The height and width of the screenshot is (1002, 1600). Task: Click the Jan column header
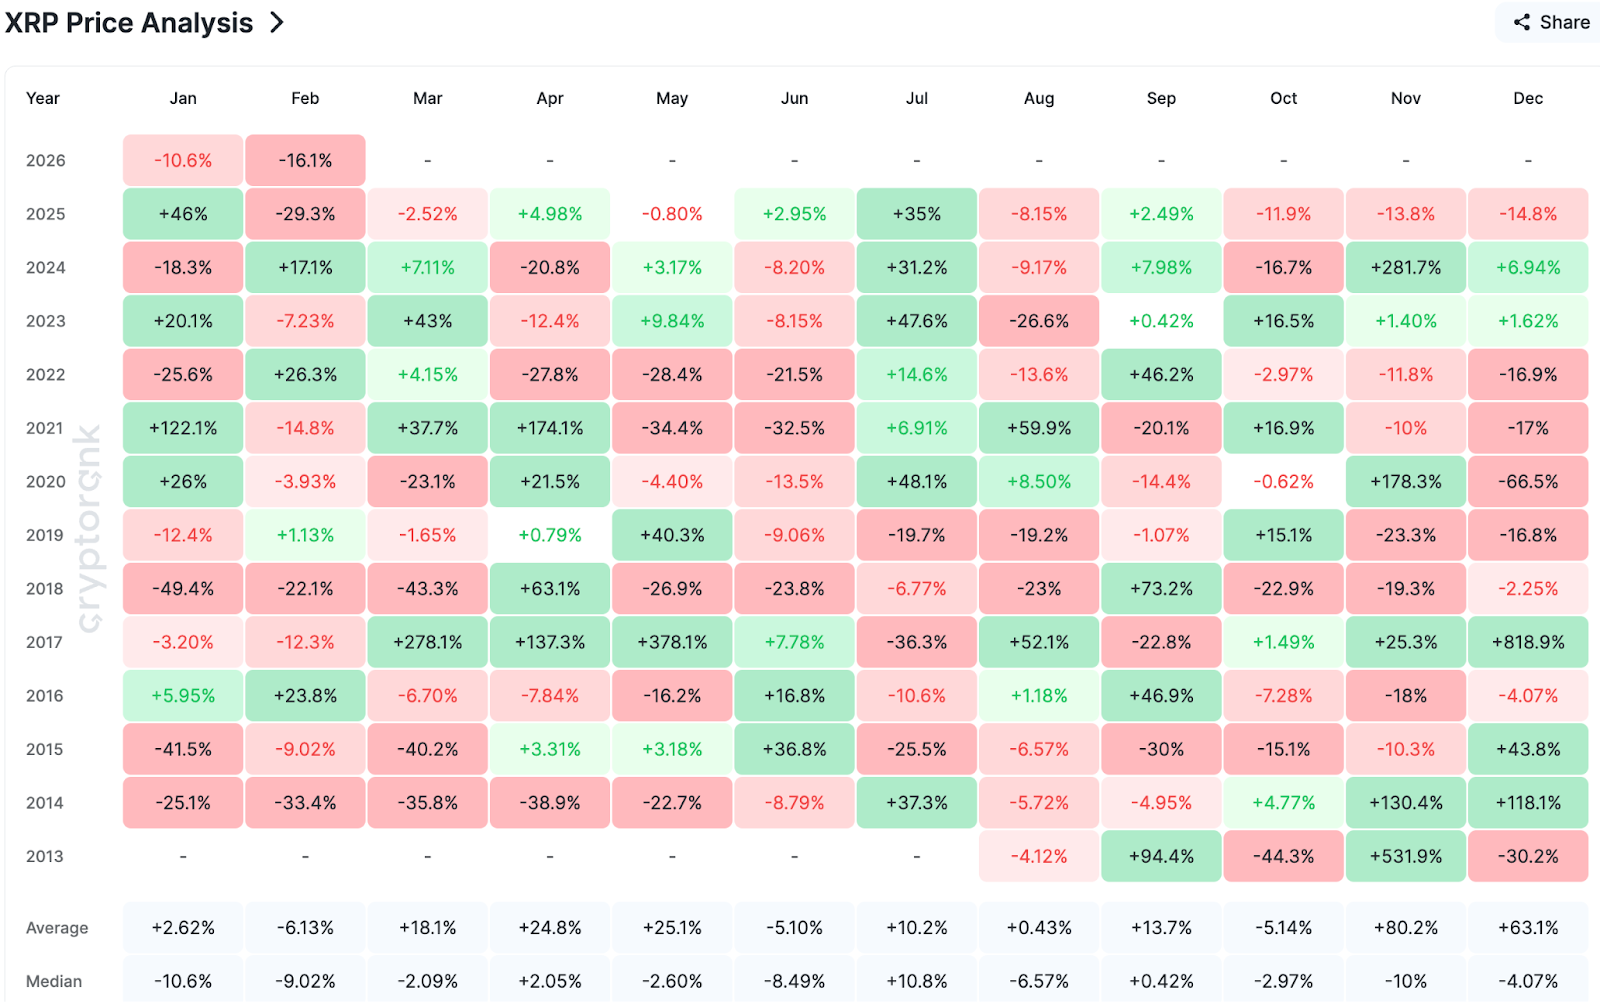coord(183,98)
